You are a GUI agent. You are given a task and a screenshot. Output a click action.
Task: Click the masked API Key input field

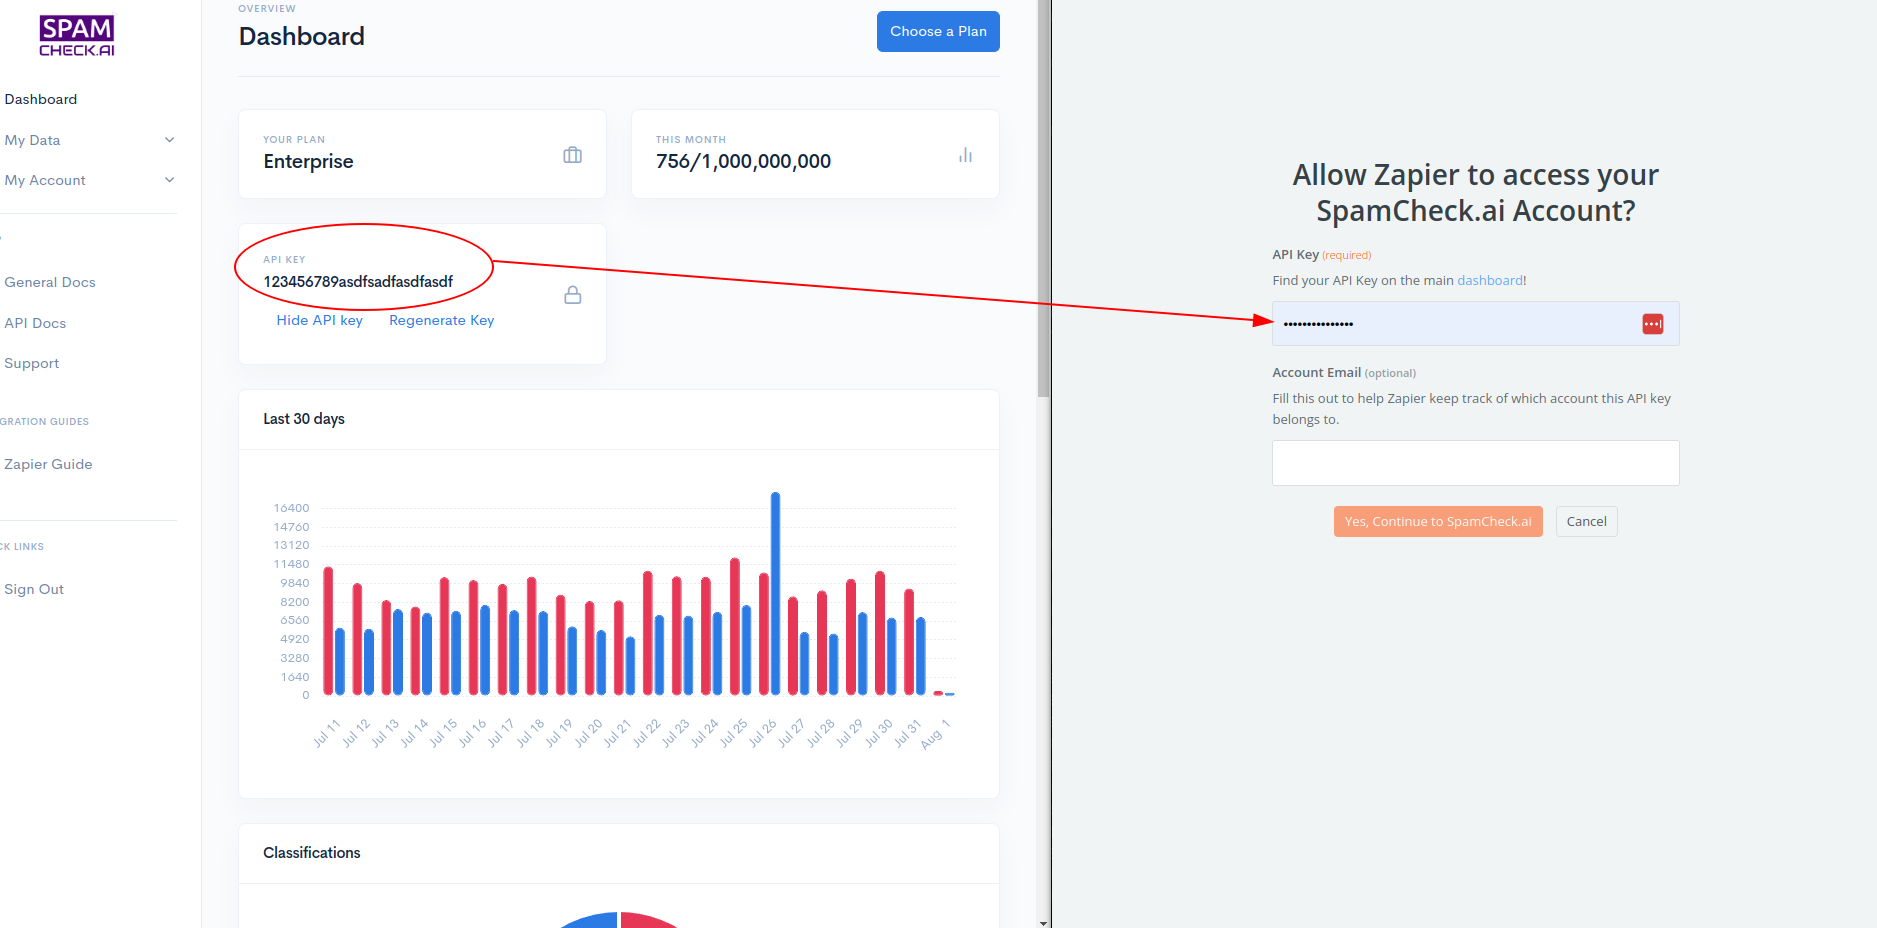click(x=1475, y=324)
